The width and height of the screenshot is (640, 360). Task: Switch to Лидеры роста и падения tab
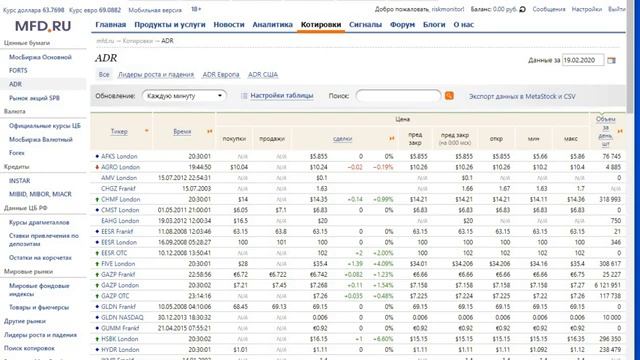click(x=156, y=75)
